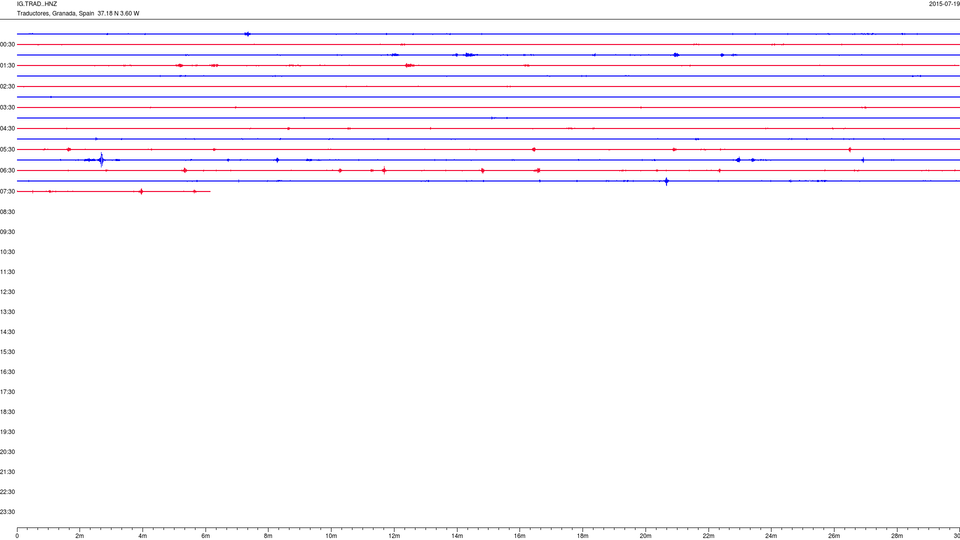The height and width of the screenshot is (540, 960).
Task: Click the station code IG.TRAD..HNZ
Action: pos(37,4)
